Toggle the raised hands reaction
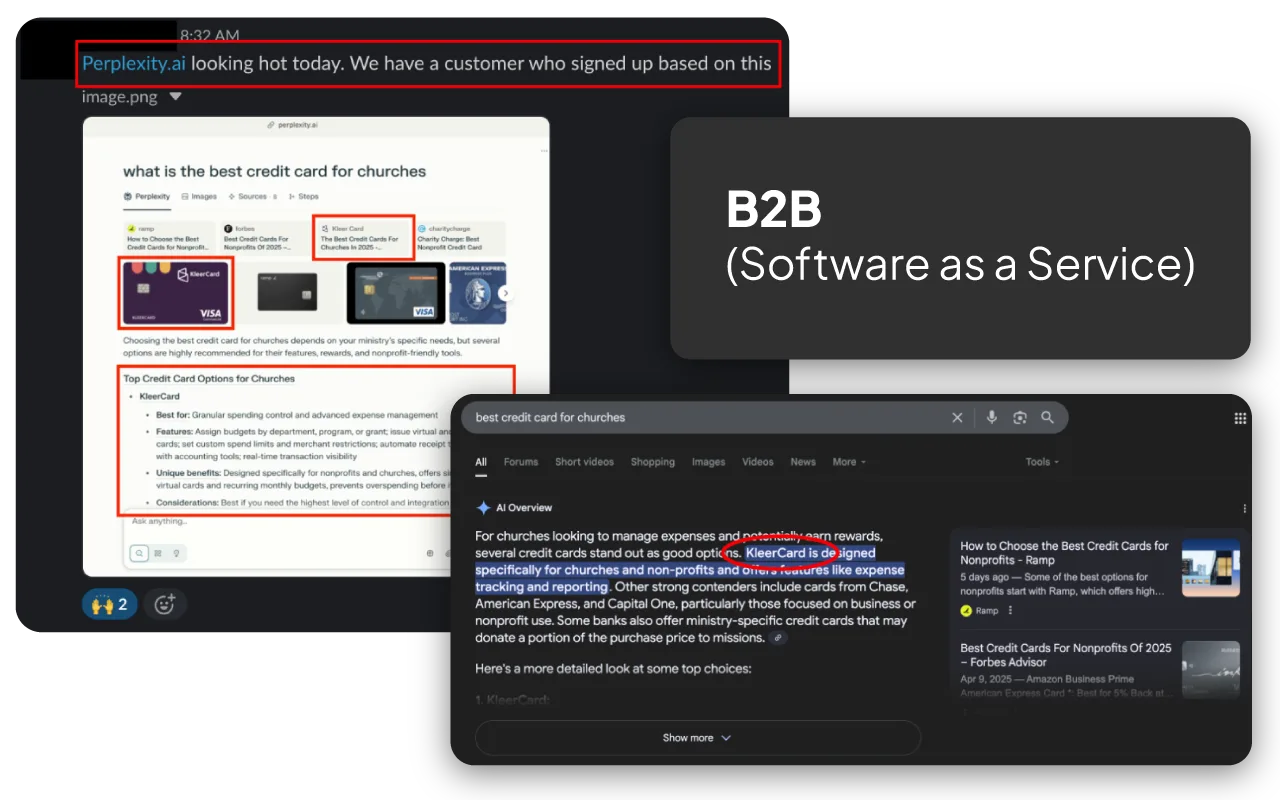 point(109,604)
